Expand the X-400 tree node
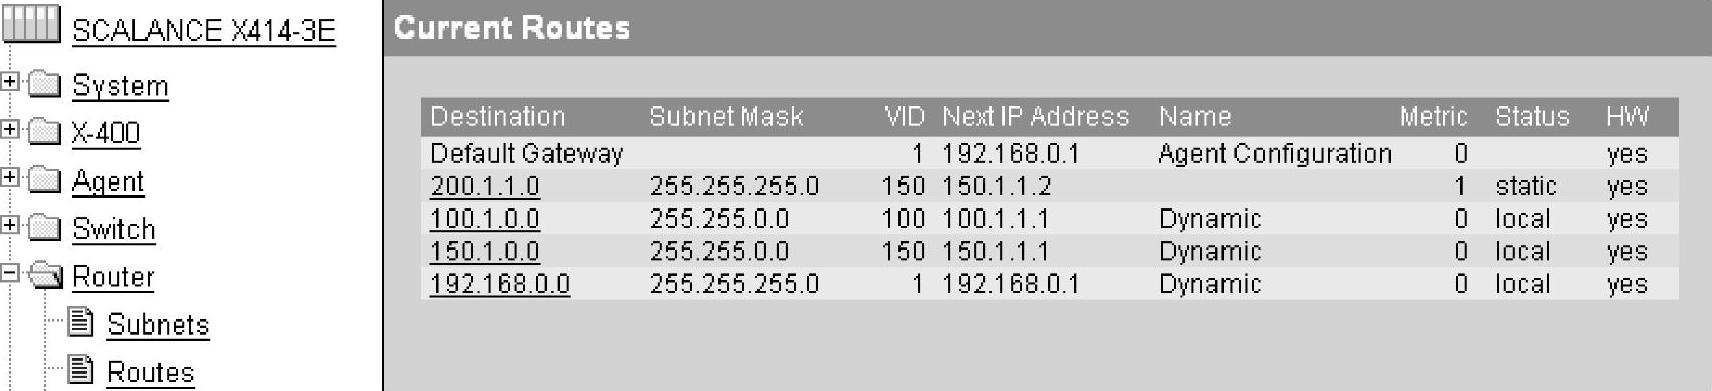1712x391 pixels. 10,130
